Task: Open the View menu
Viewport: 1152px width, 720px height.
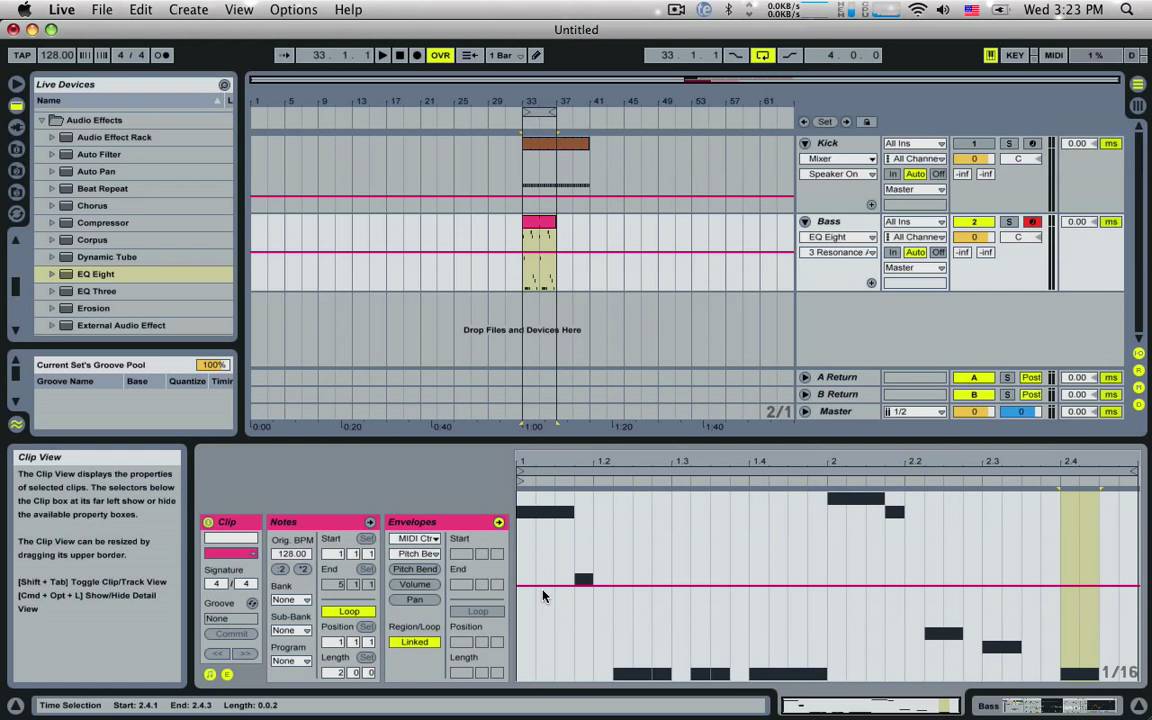Action: (x=239, y=10)
